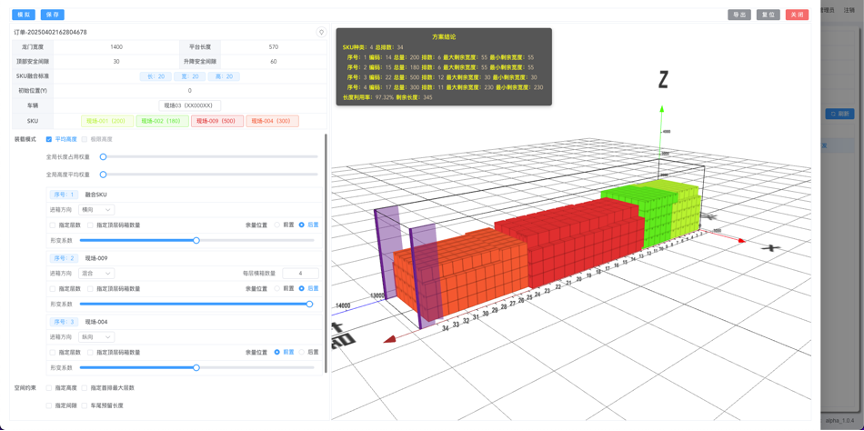The height and width of the screenshot is (431, 864).
Task: Click the 复位 reset view button
Action: pyautogui.click(x=768, y=15)
